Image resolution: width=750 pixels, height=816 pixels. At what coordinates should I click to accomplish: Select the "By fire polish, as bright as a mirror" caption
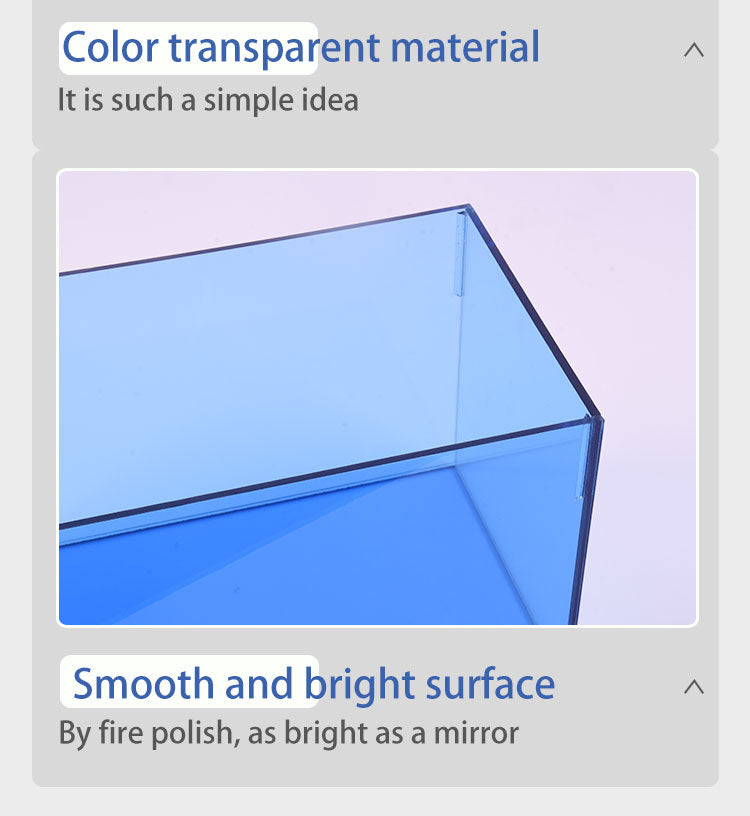click(x=288, y=733)
